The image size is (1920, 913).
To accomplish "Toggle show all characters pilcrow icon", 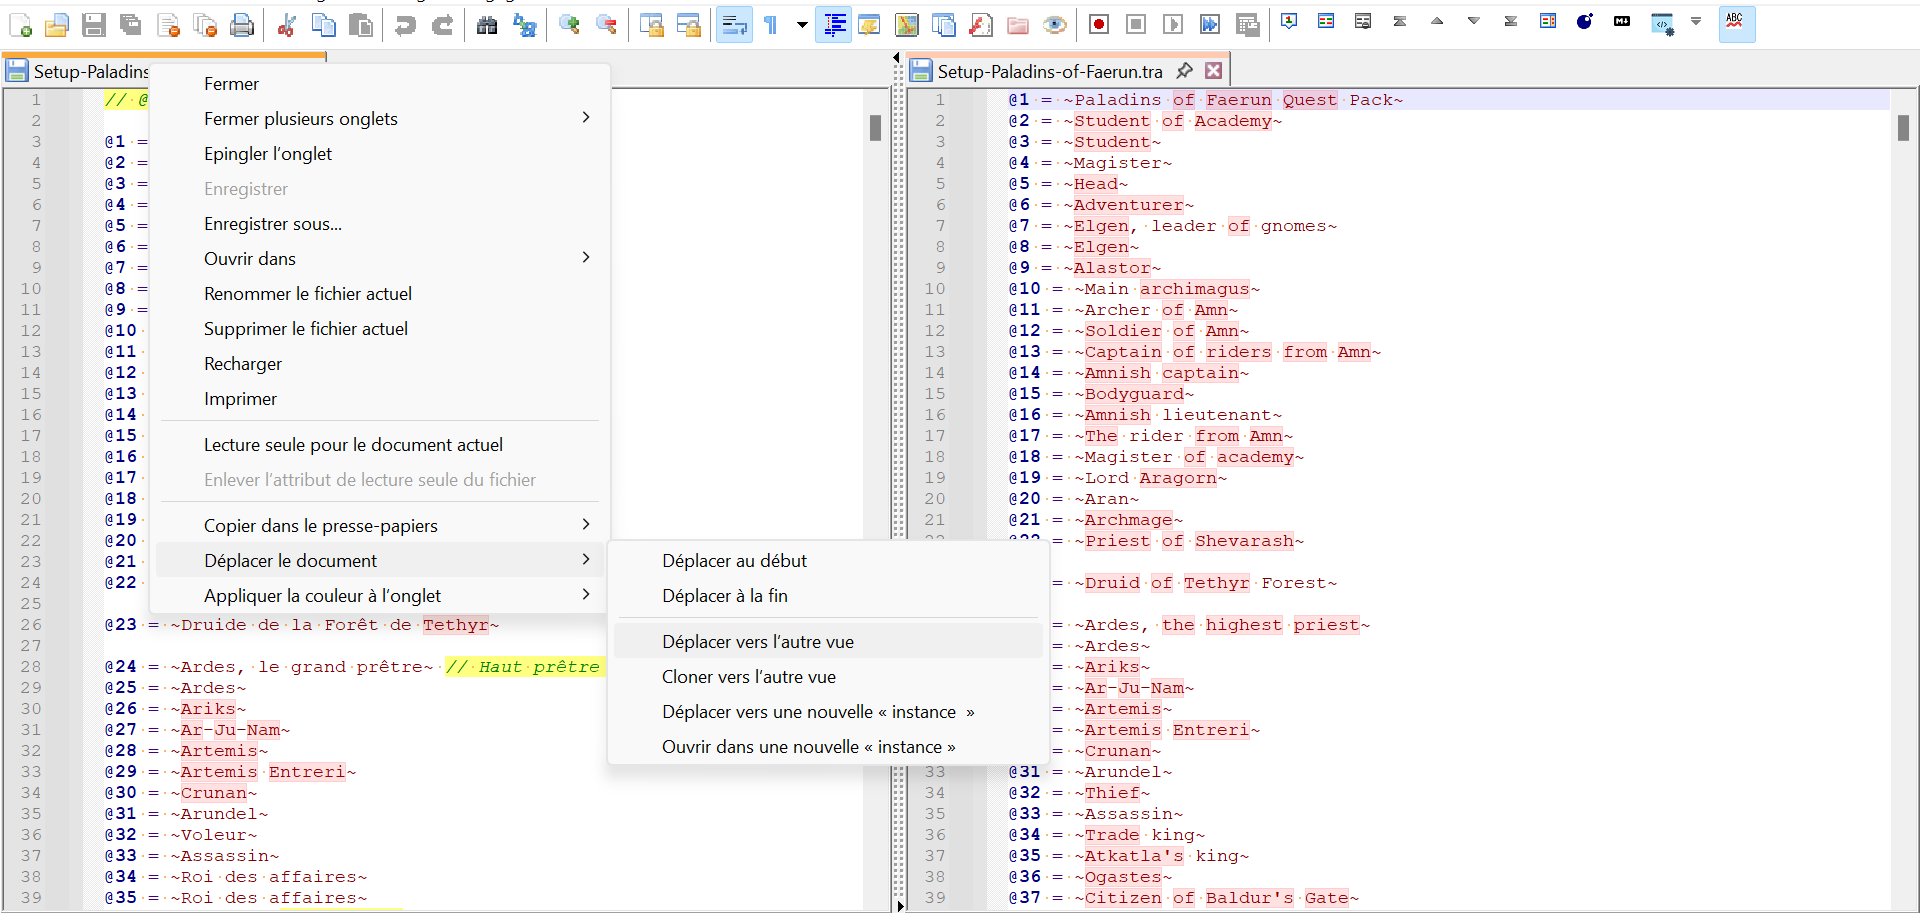I will point(771,25).
